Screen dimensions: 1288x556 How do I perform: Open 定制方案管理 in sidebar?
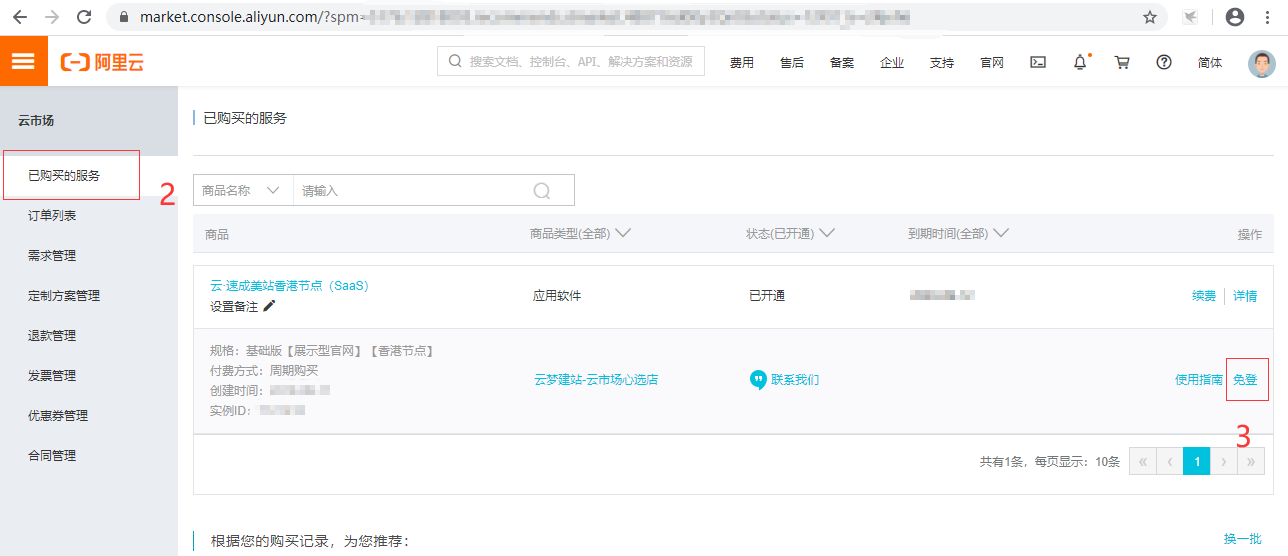pyautogui.click(x=64, y=295)
